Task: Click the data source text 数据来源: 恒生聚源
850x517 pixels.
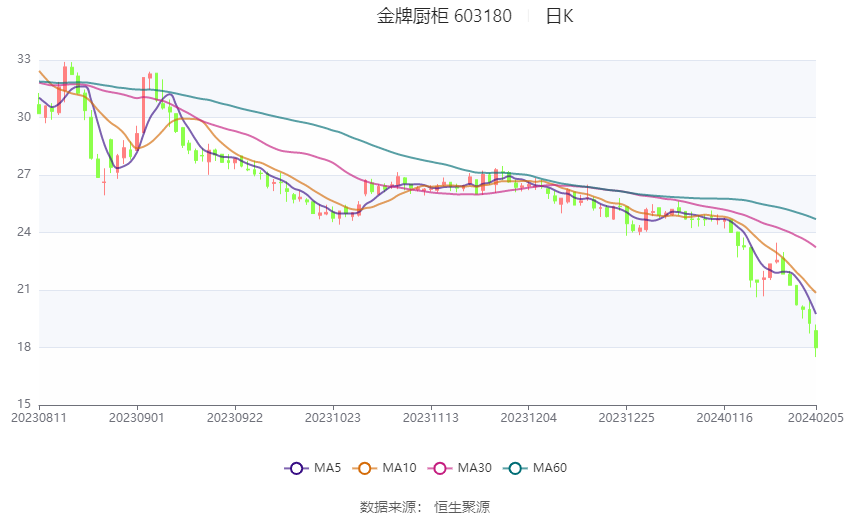Action: (425, 507)
